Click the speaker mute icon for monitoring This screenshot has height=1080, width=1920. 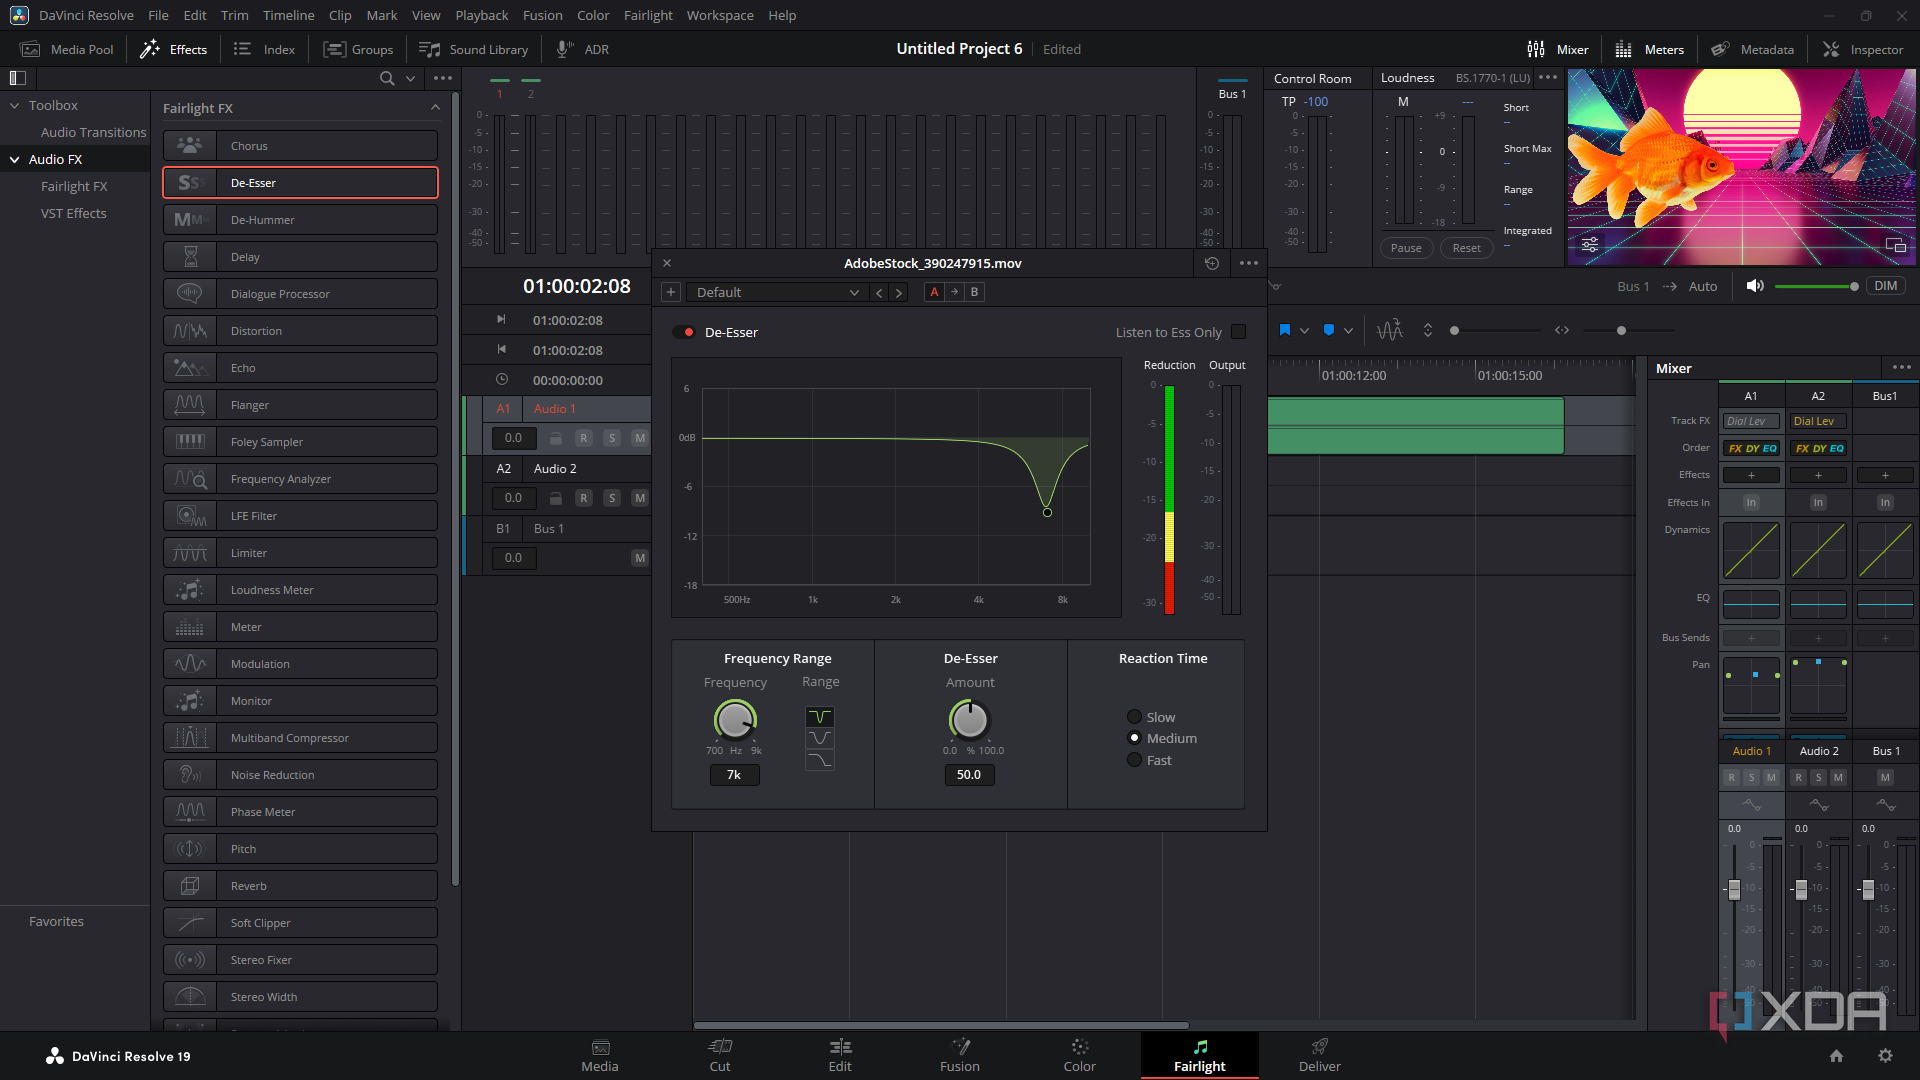click(x=1754, y=286)
